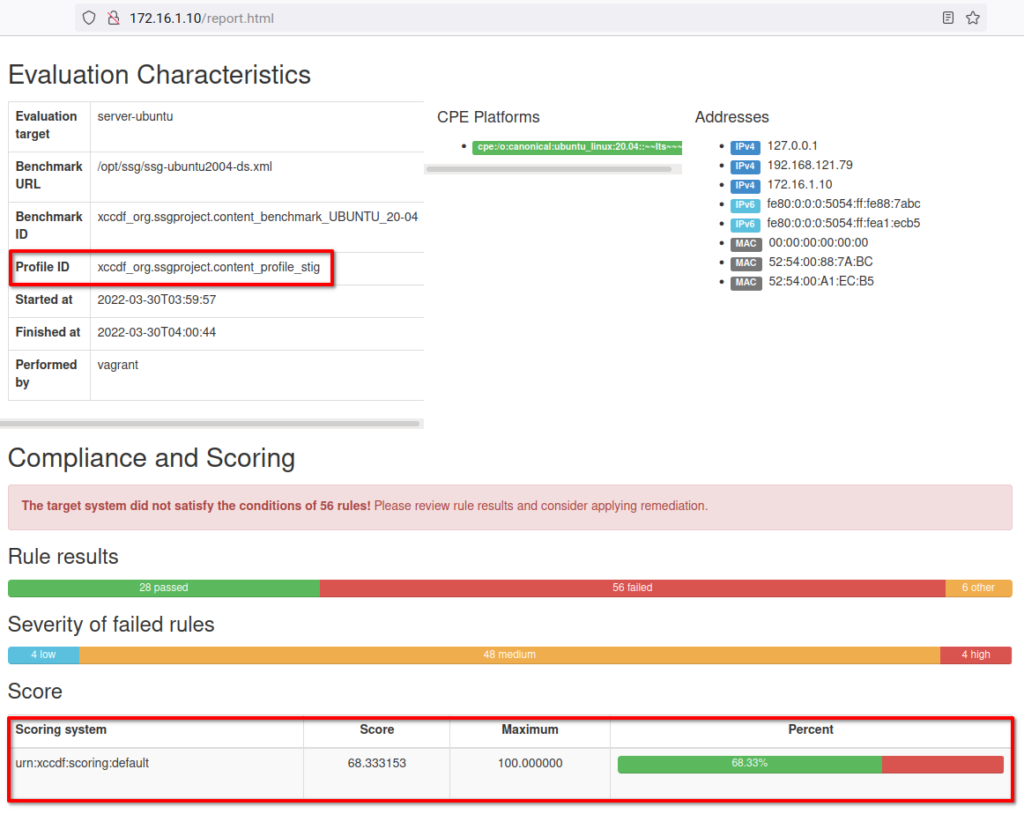Toggle the 28 passed results segment
The width and height of the screenshot is (1024, 814).
163,588
